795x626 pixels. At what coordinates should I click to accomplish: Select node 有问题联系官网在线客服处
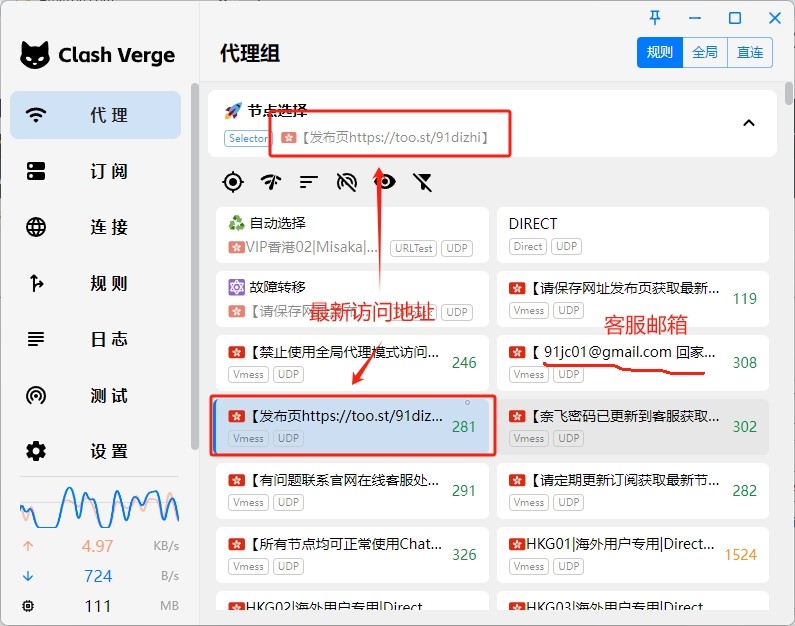click(352, 491)
